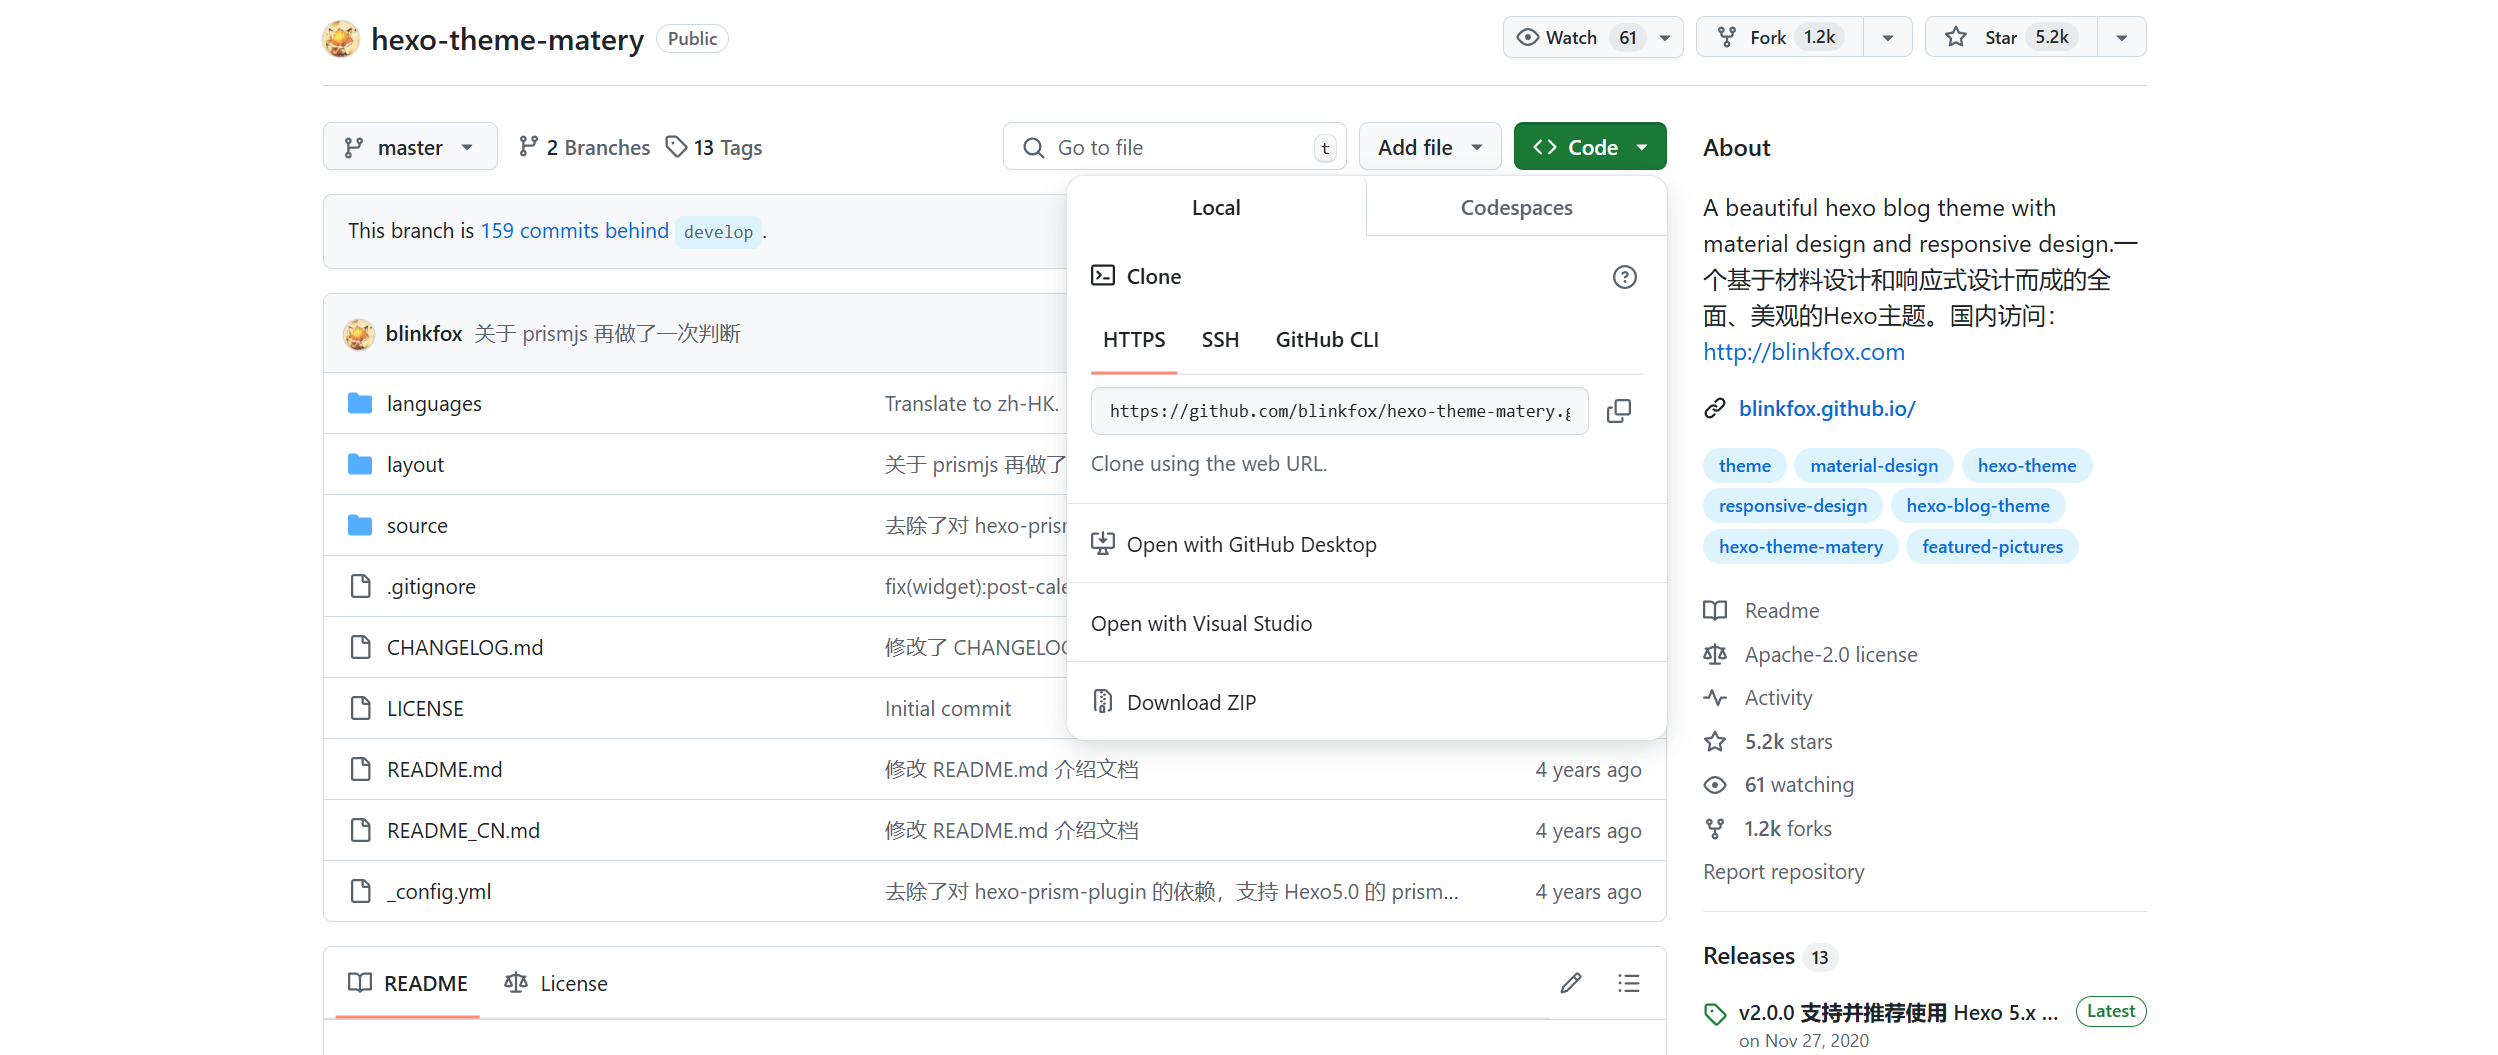Click the eye icon beside 61 watching
The height and width of the screenshot is (1055, 2498).
[1715, 785]
